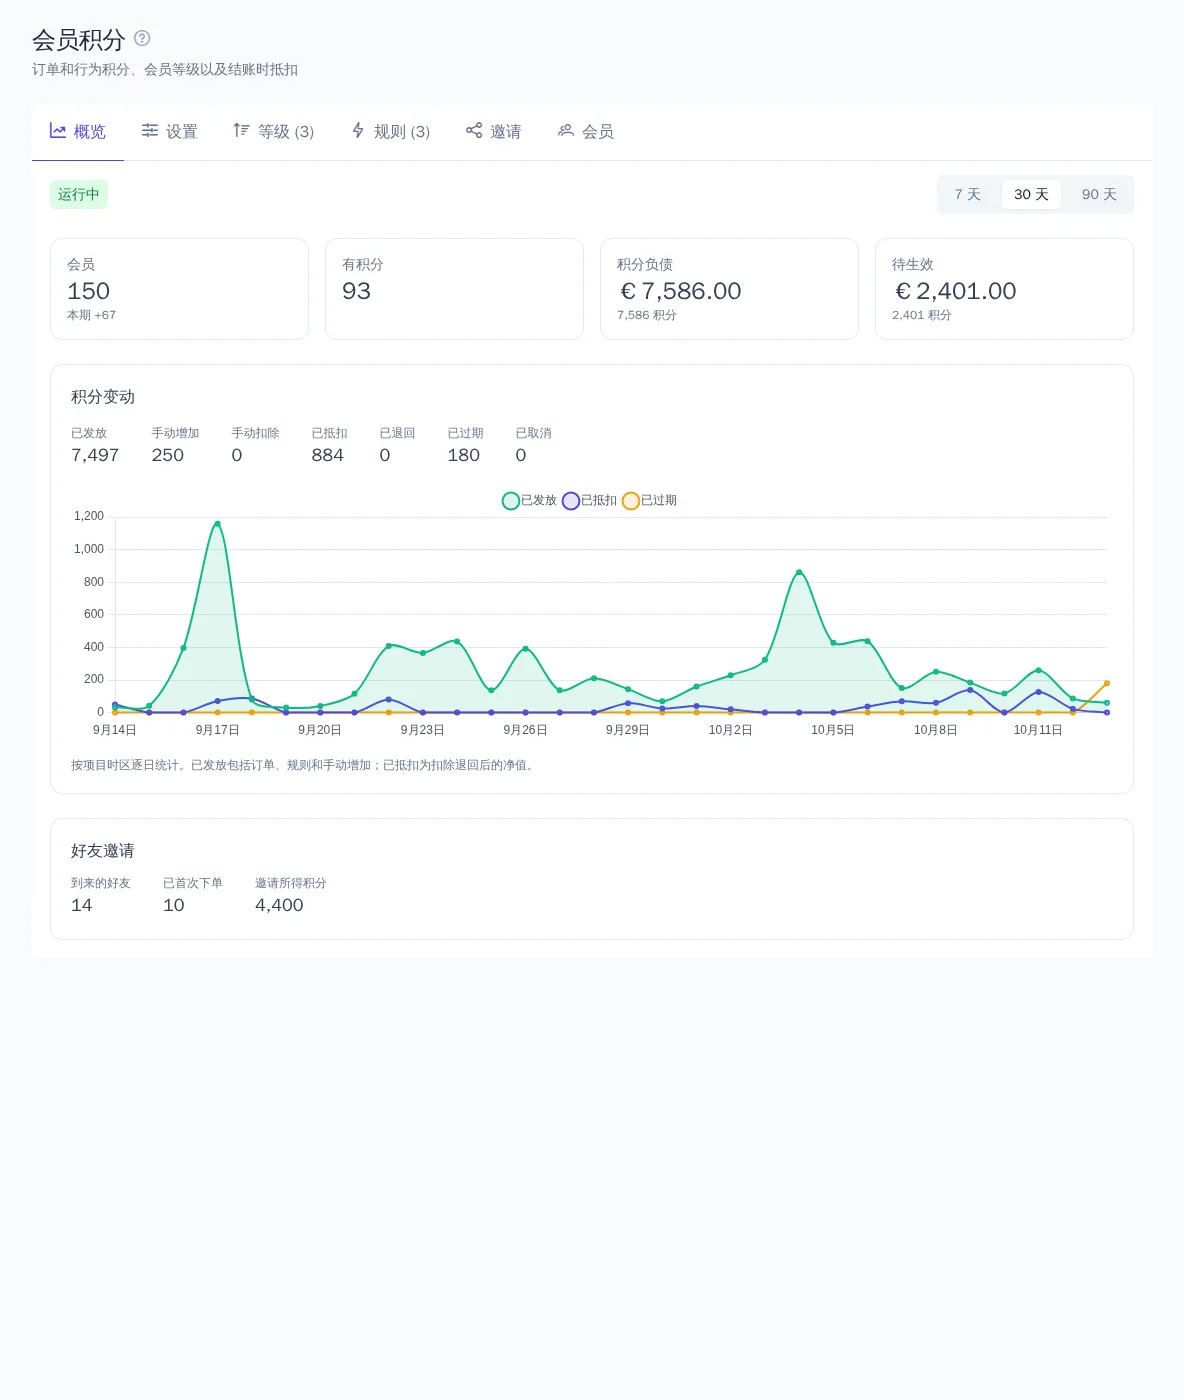
Task: Click the 9月14日 axis label
Action: click(x=115, y=730)
